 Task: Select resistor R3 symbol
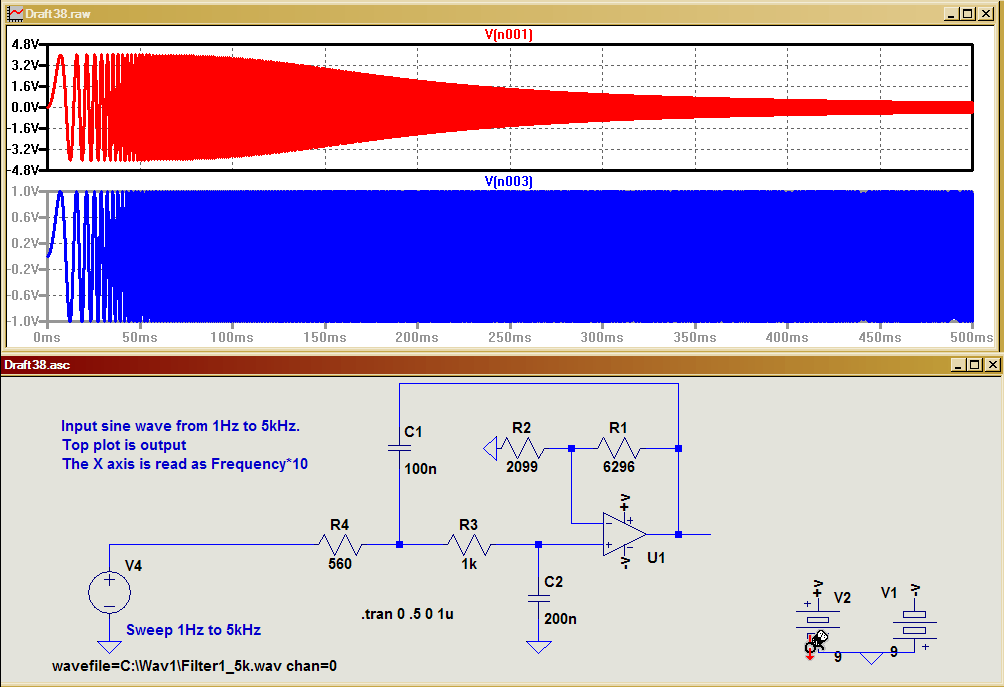click(x=469, y=545)
